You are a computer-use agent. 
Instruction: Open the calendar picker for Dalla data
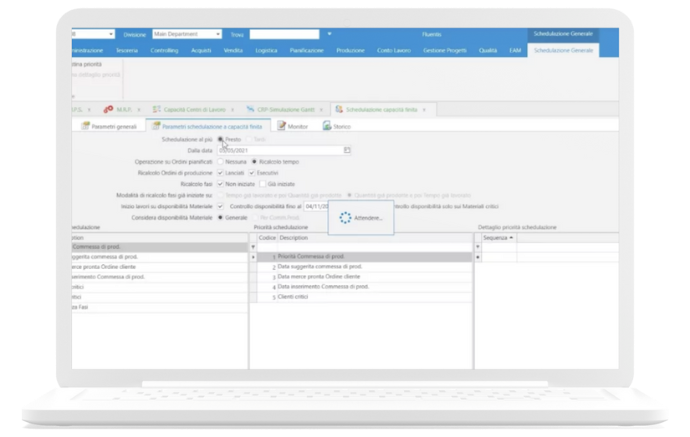(x=347, y=150)
